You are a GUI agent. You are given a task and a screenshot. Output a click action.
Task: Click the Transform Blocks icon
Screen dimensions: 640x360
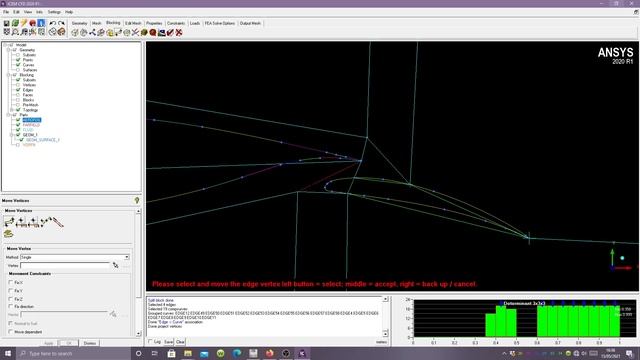click(x=127, y=32)
